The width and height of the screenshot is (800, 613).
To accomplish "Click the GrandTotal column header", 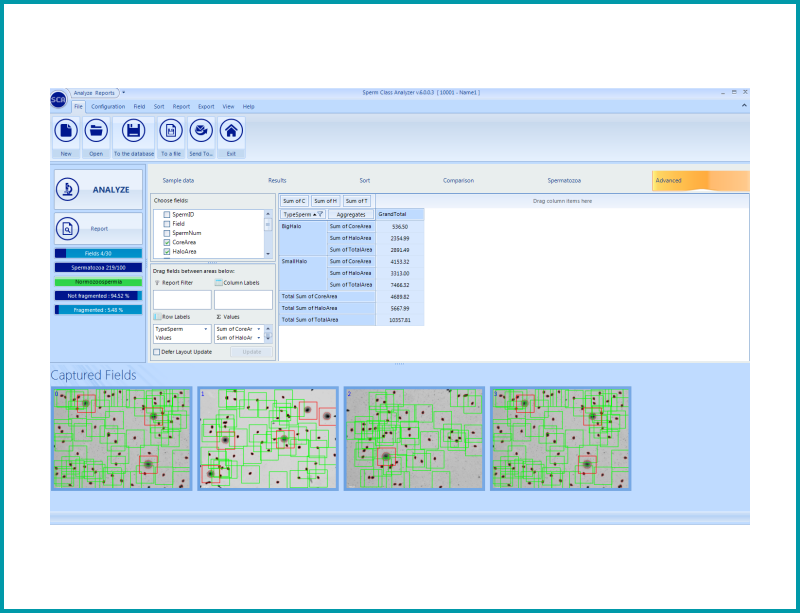I will point(400,214).
